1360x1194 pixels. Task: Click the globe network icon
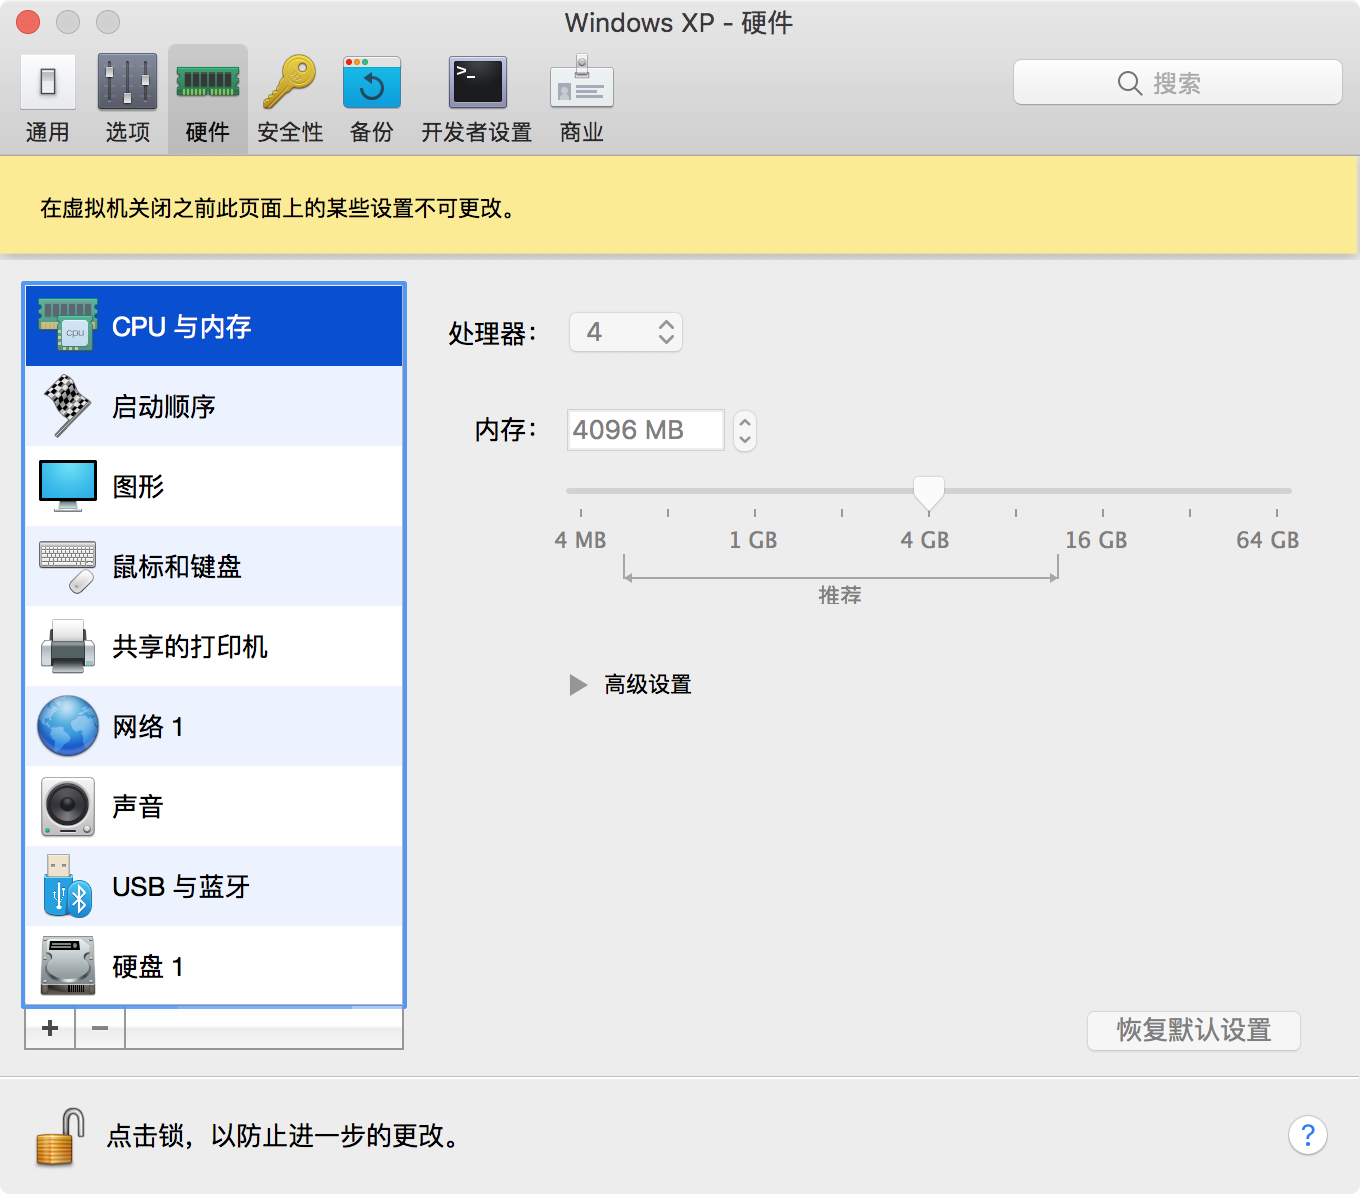[68, 726]
